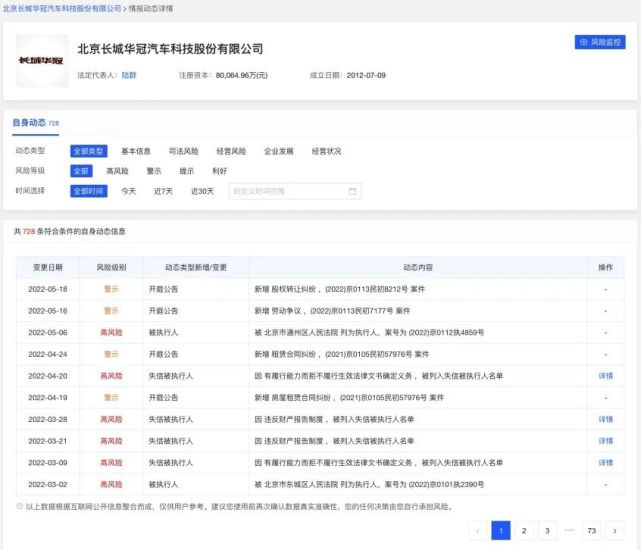Image resolution: width=641 pixels, height=550 pixels.
Task: Click the 动态内容 column header
Action: 418,267
